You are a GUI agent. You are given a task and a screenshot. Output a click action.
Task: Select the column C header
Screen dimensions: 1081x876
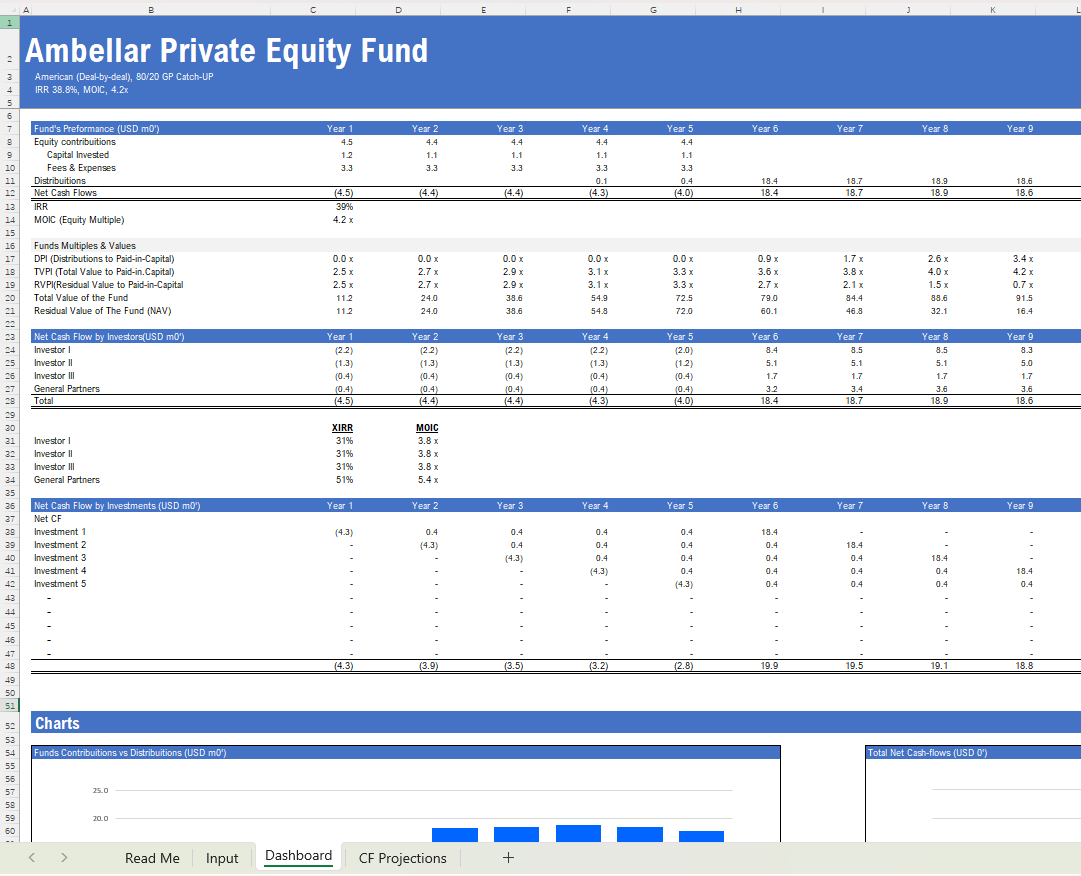click(313, 8)
